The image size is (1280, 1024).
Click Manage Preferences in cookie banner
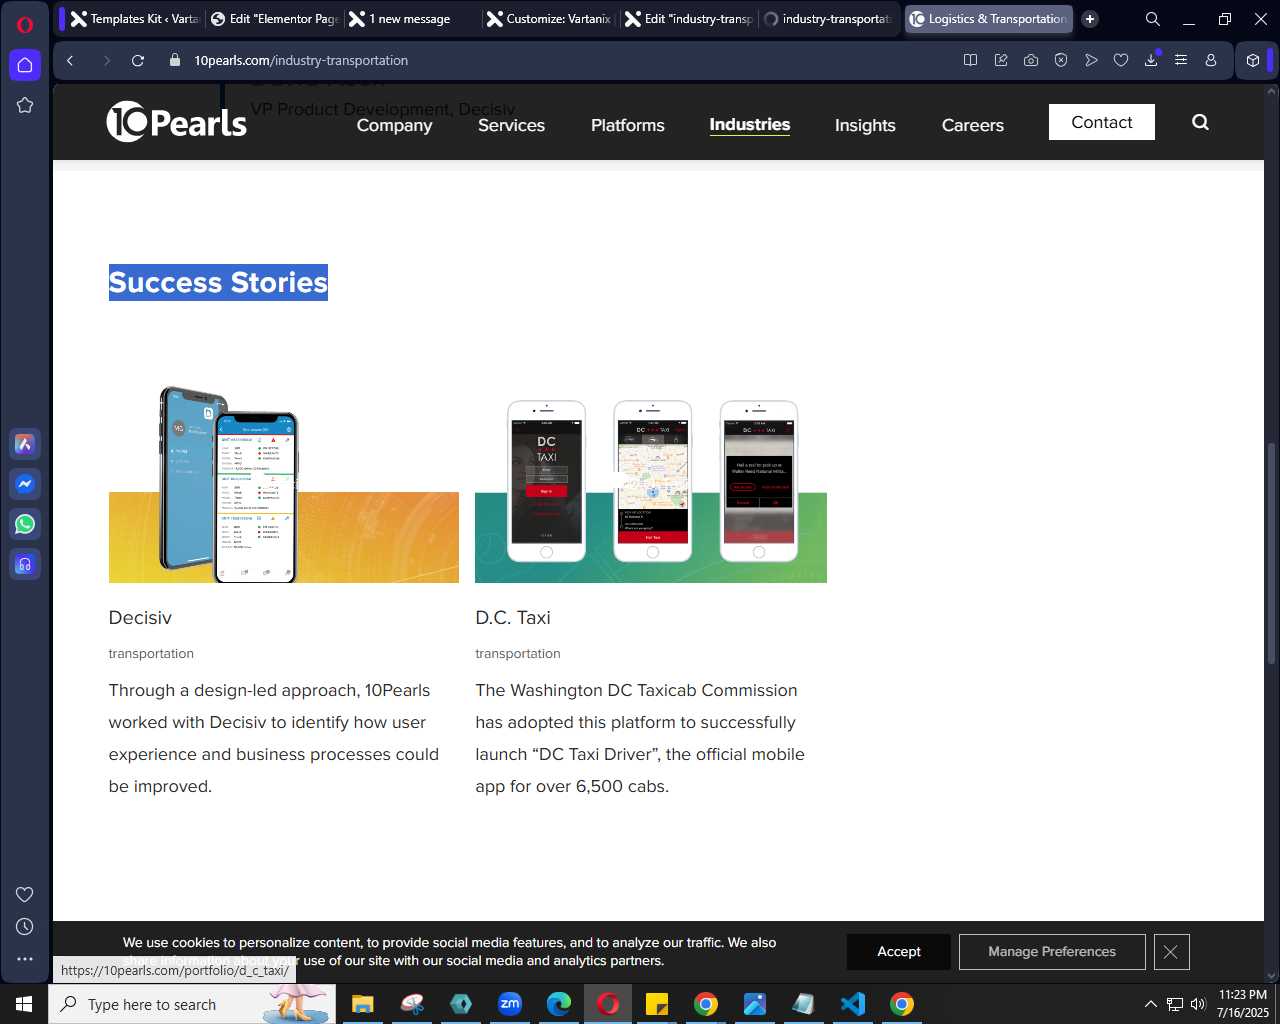[1052, 952]
